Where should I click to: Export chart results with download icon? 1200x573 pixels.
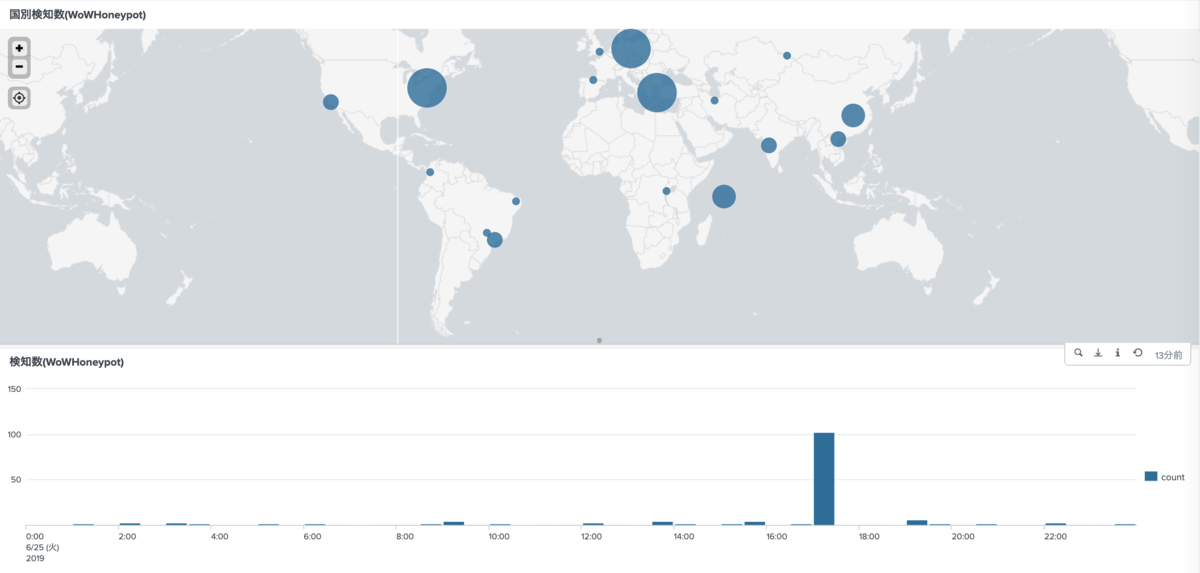(1098, 353)
